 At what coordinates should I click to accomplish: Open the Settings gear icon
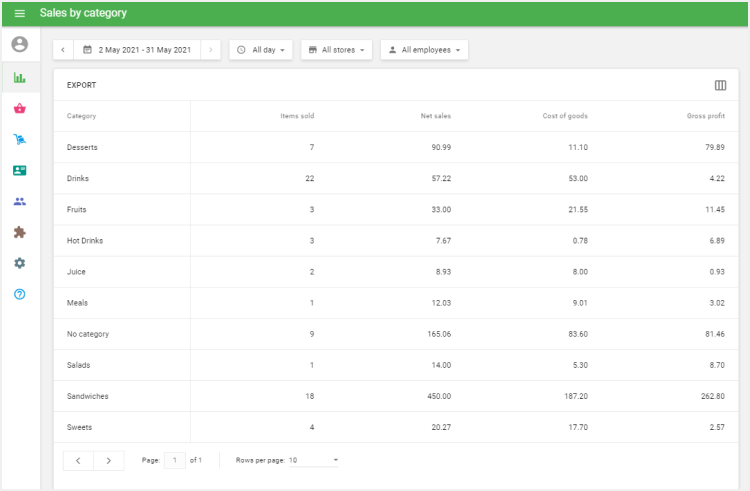pos(19,263)
